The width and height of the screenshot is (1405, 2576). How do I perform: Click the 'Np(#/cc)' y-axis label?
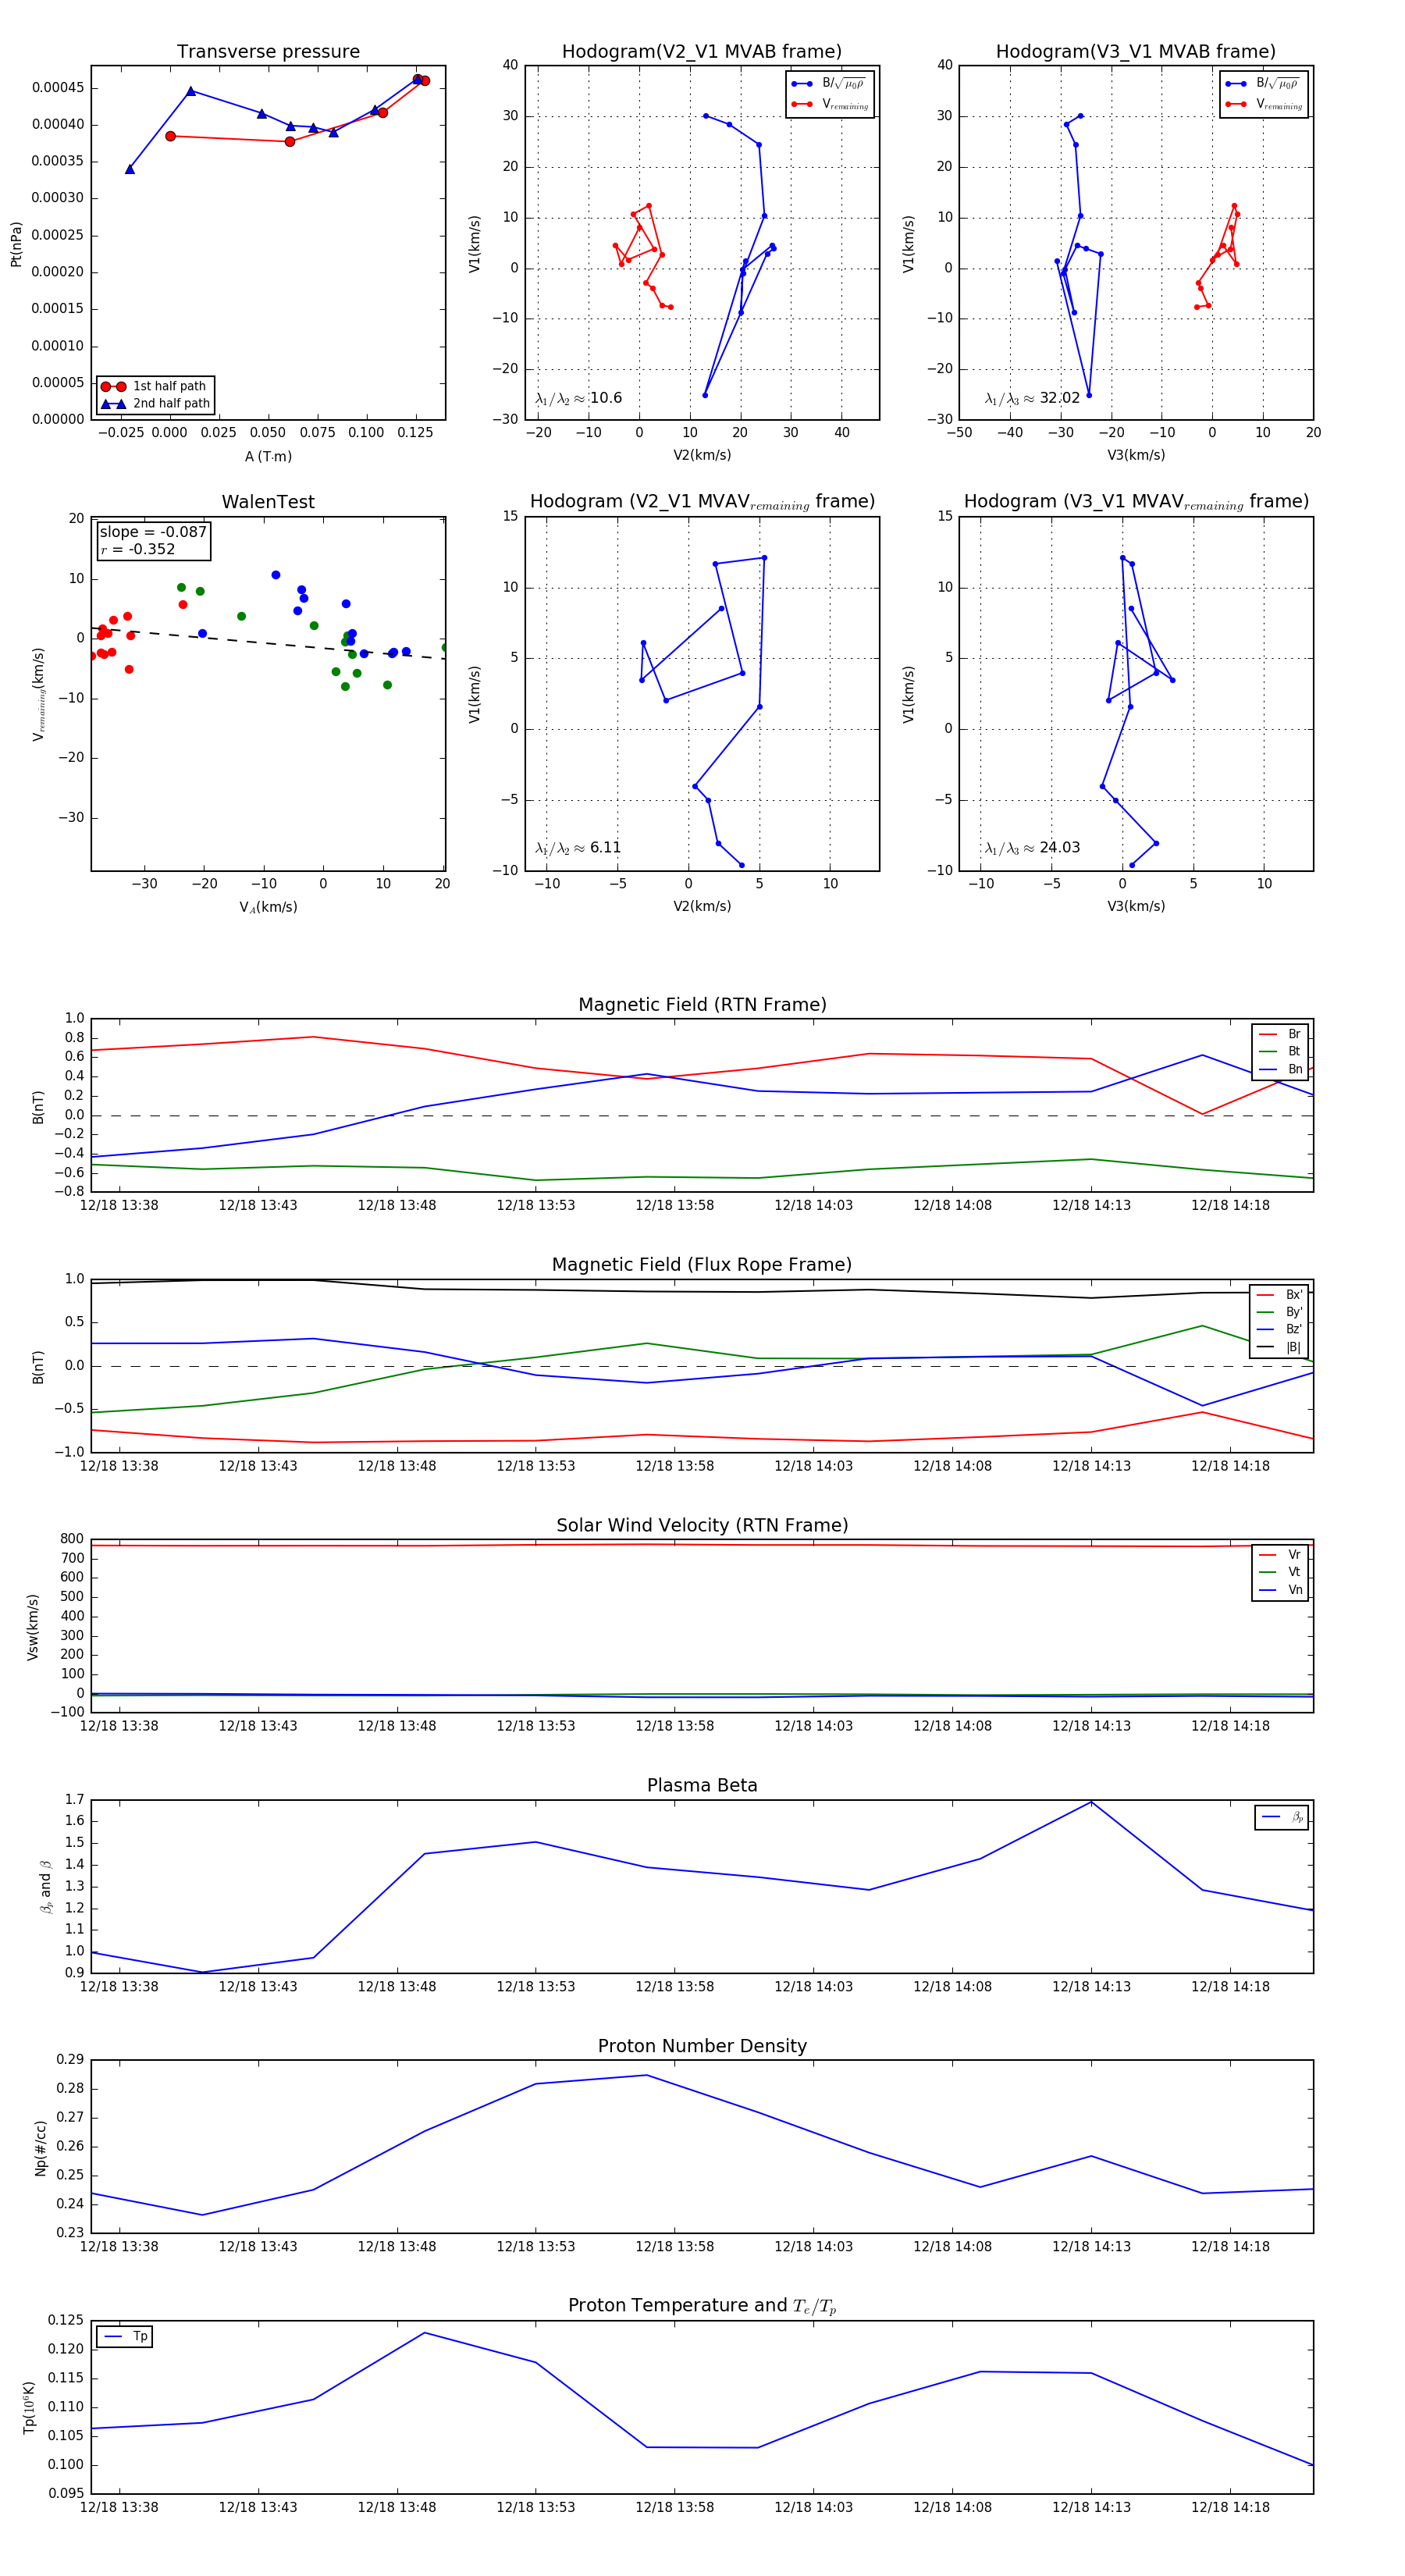(40, 2147)
